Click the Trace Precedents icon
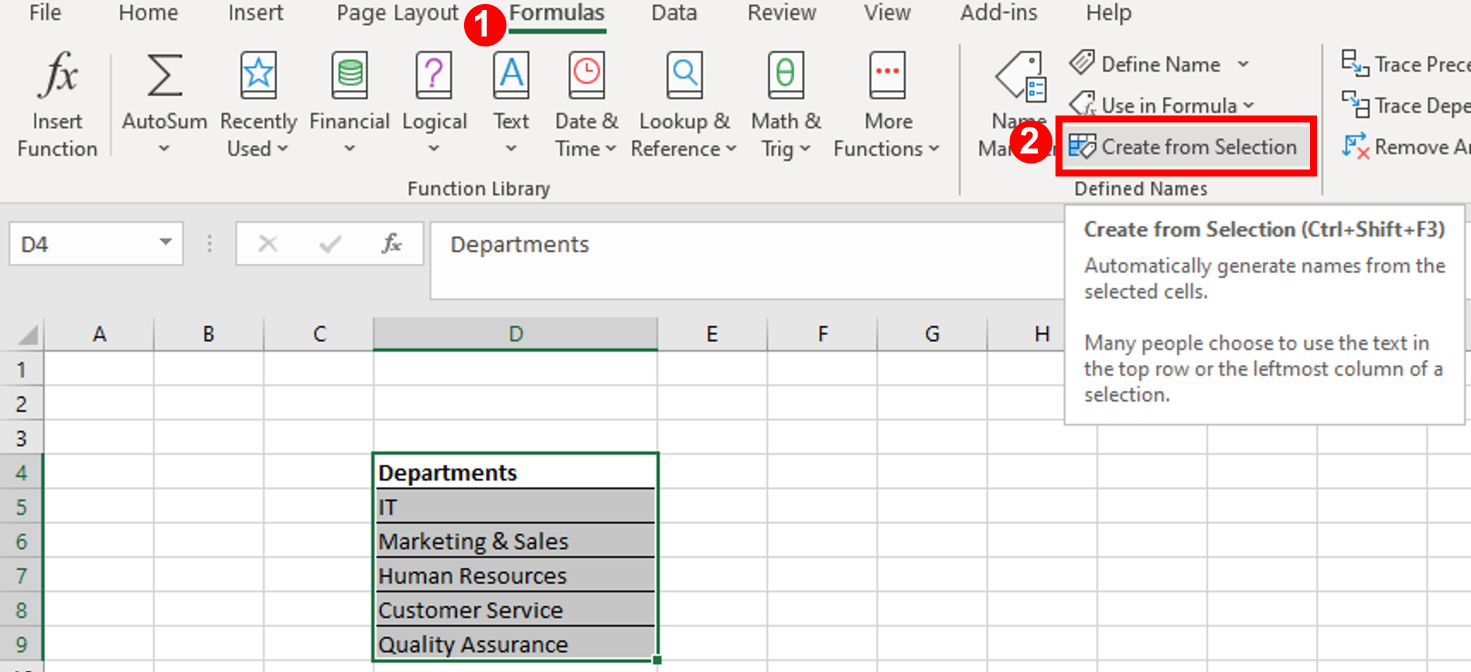1471x672 pixels. pyautogui.click(x=1355, y=64)
